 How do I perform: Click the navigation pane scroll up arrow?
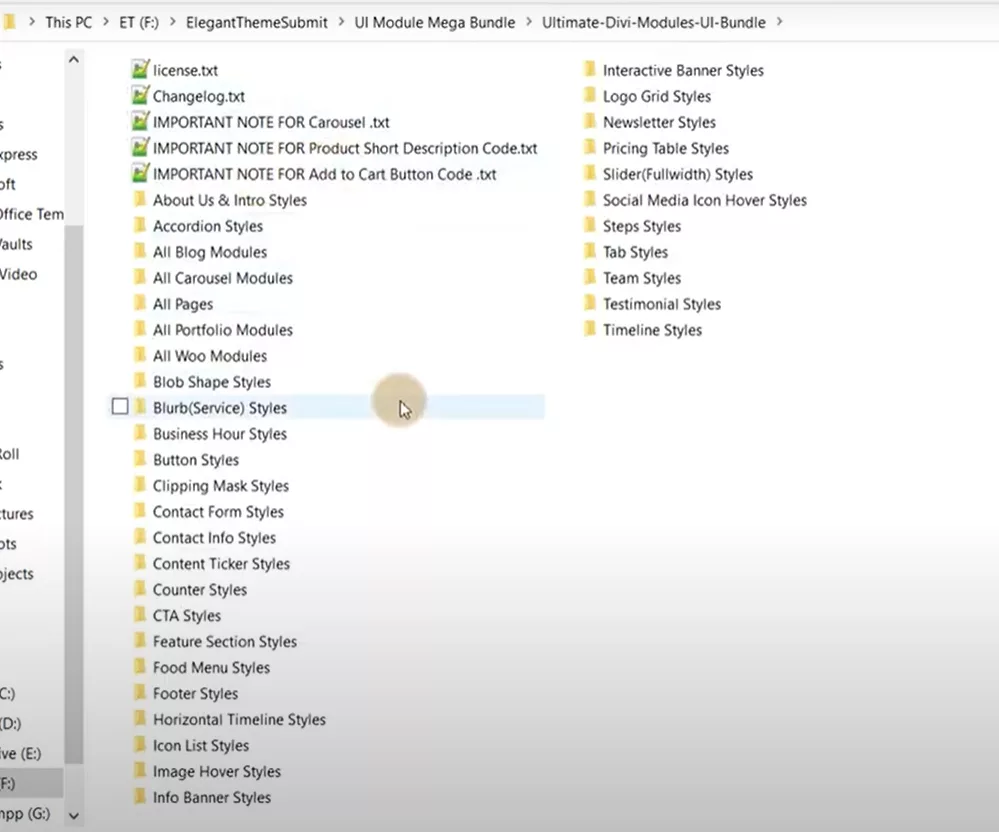(74, 60)
